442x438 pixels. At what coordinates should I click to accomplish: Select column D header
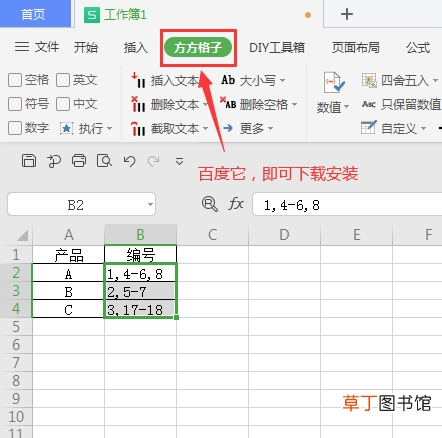pos(284,235)
